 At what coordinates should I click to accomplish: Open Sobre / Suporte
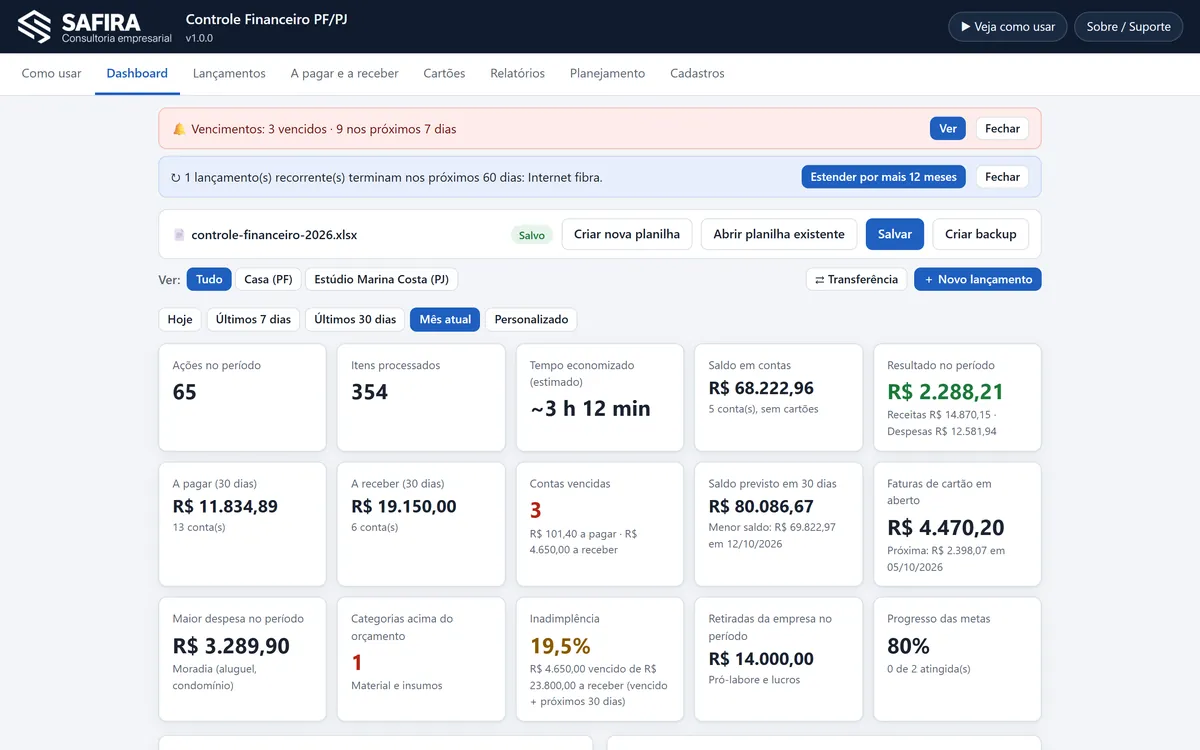coord(1128,27)
